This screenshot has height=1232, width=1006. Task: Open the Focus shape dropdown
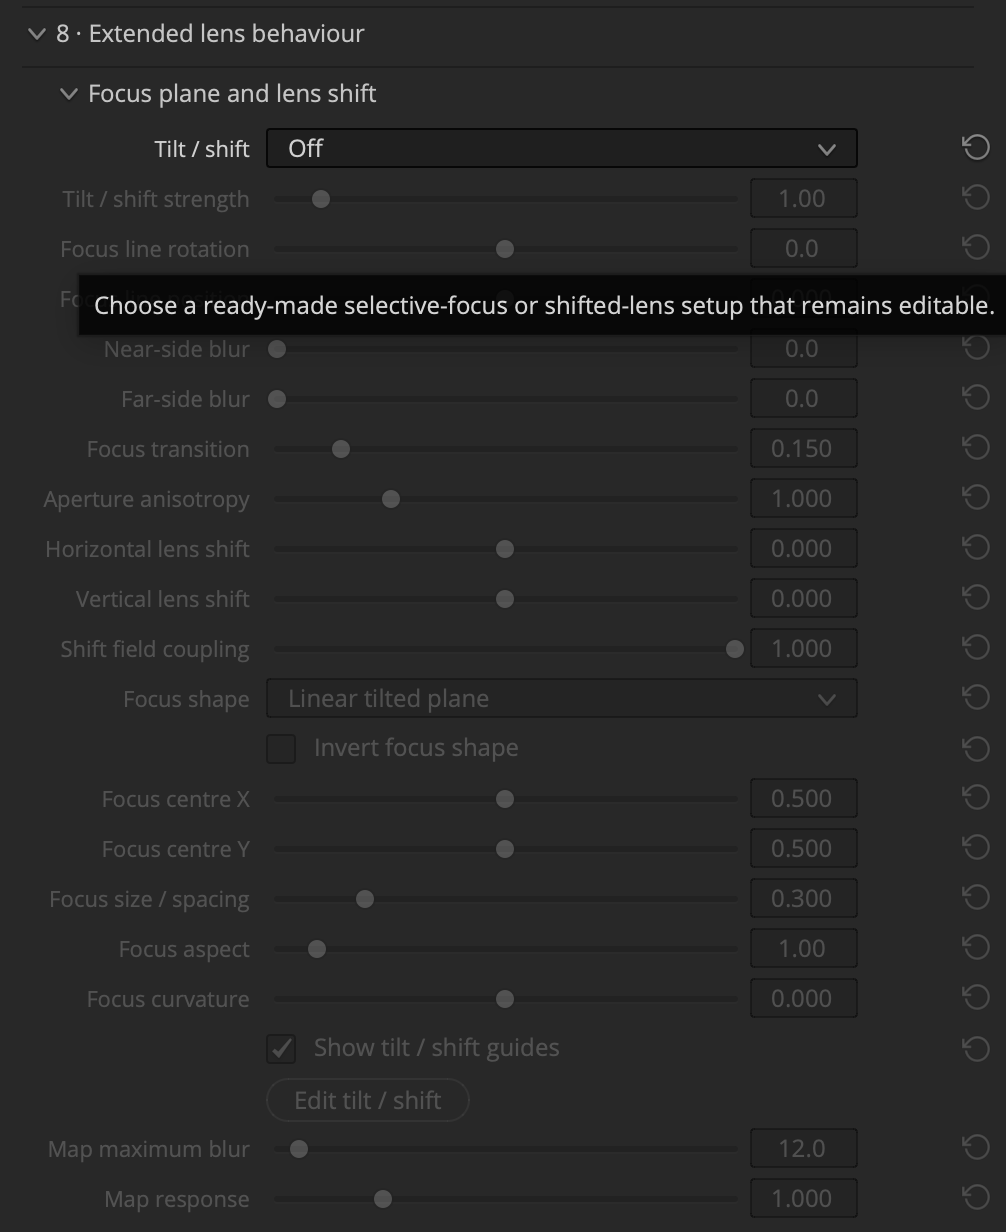pyautogui.click(x=562, y=698)
